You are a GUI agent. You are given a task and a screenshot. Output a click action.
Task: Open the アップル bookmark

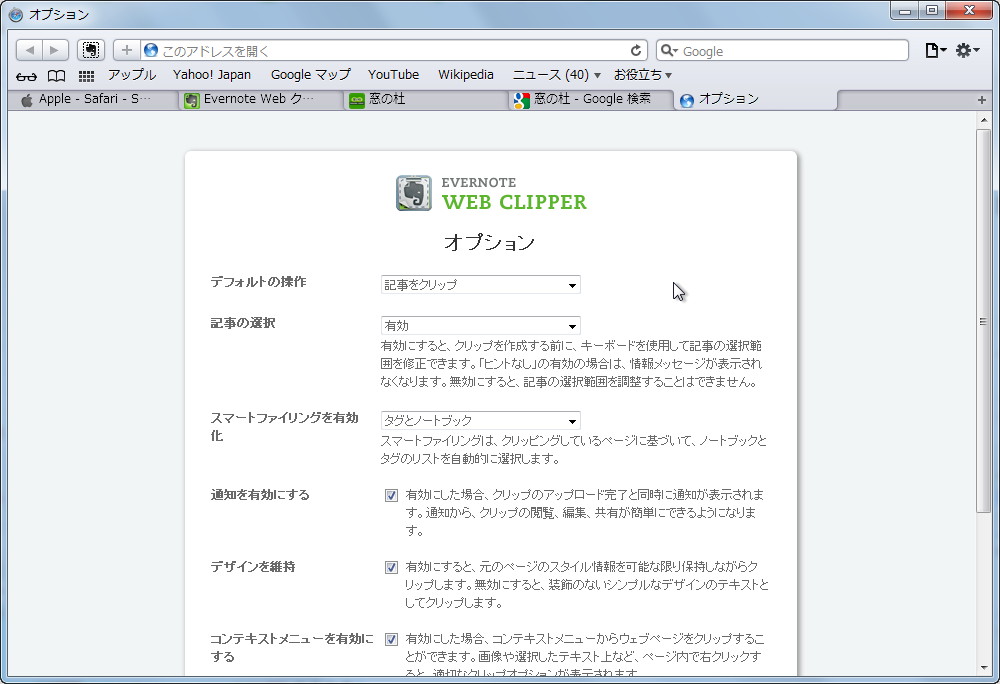tap(132, 75)
